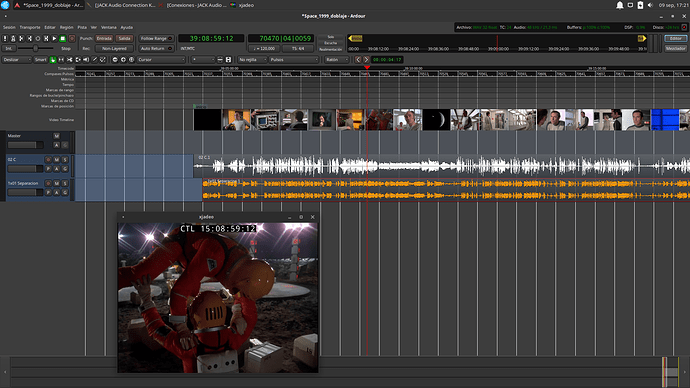Select the Audition (speaker) tool
Viewport: 690px width, 388px height.
point(86,59)
